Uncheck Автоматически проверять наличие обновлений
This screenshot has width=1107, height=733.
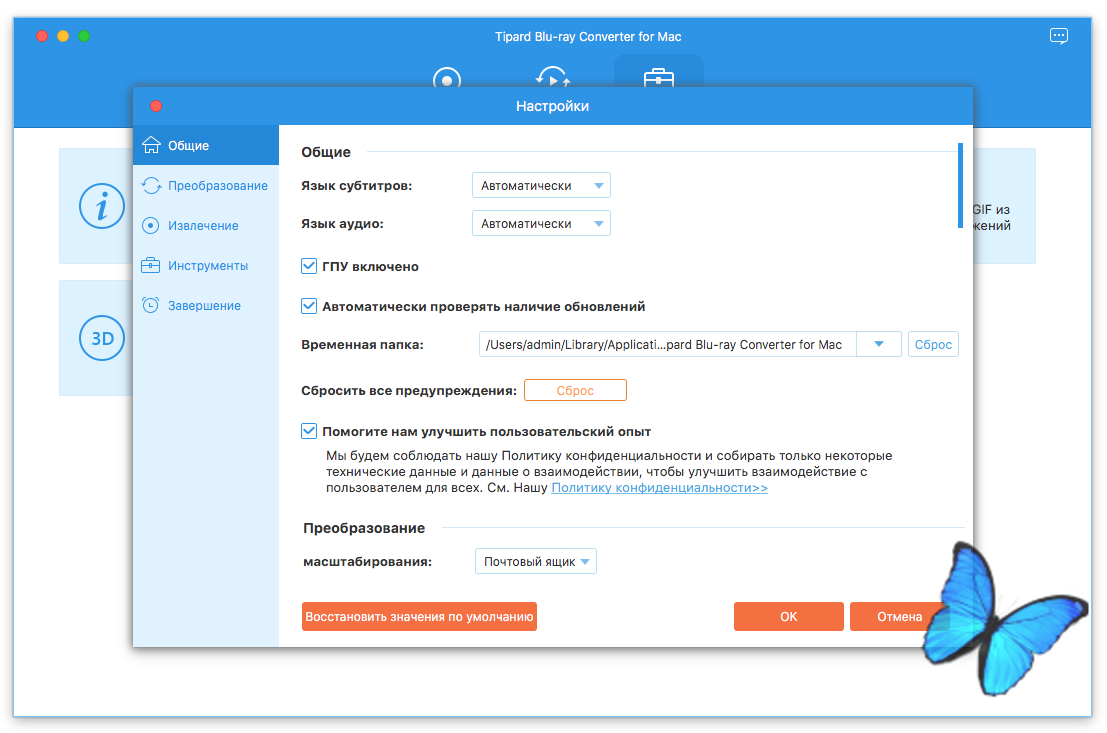(309, 306)
